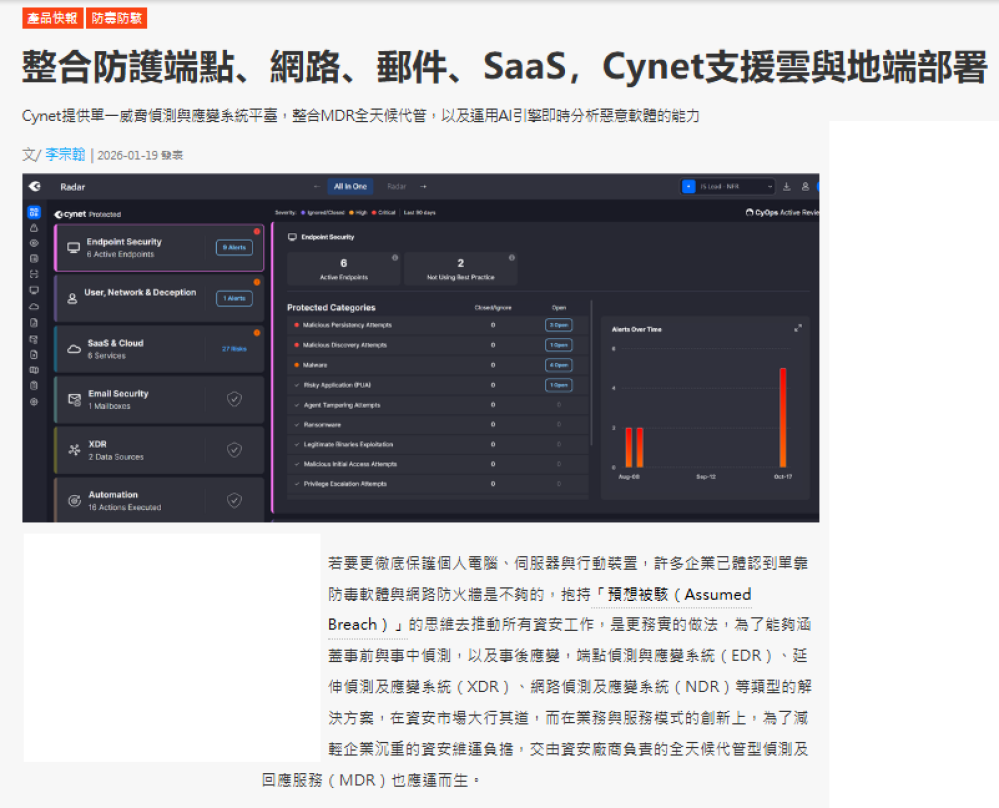Click the info icon on Active Endpoints card
The width and height of the screenshot is (999, 808).
point(395,258)
